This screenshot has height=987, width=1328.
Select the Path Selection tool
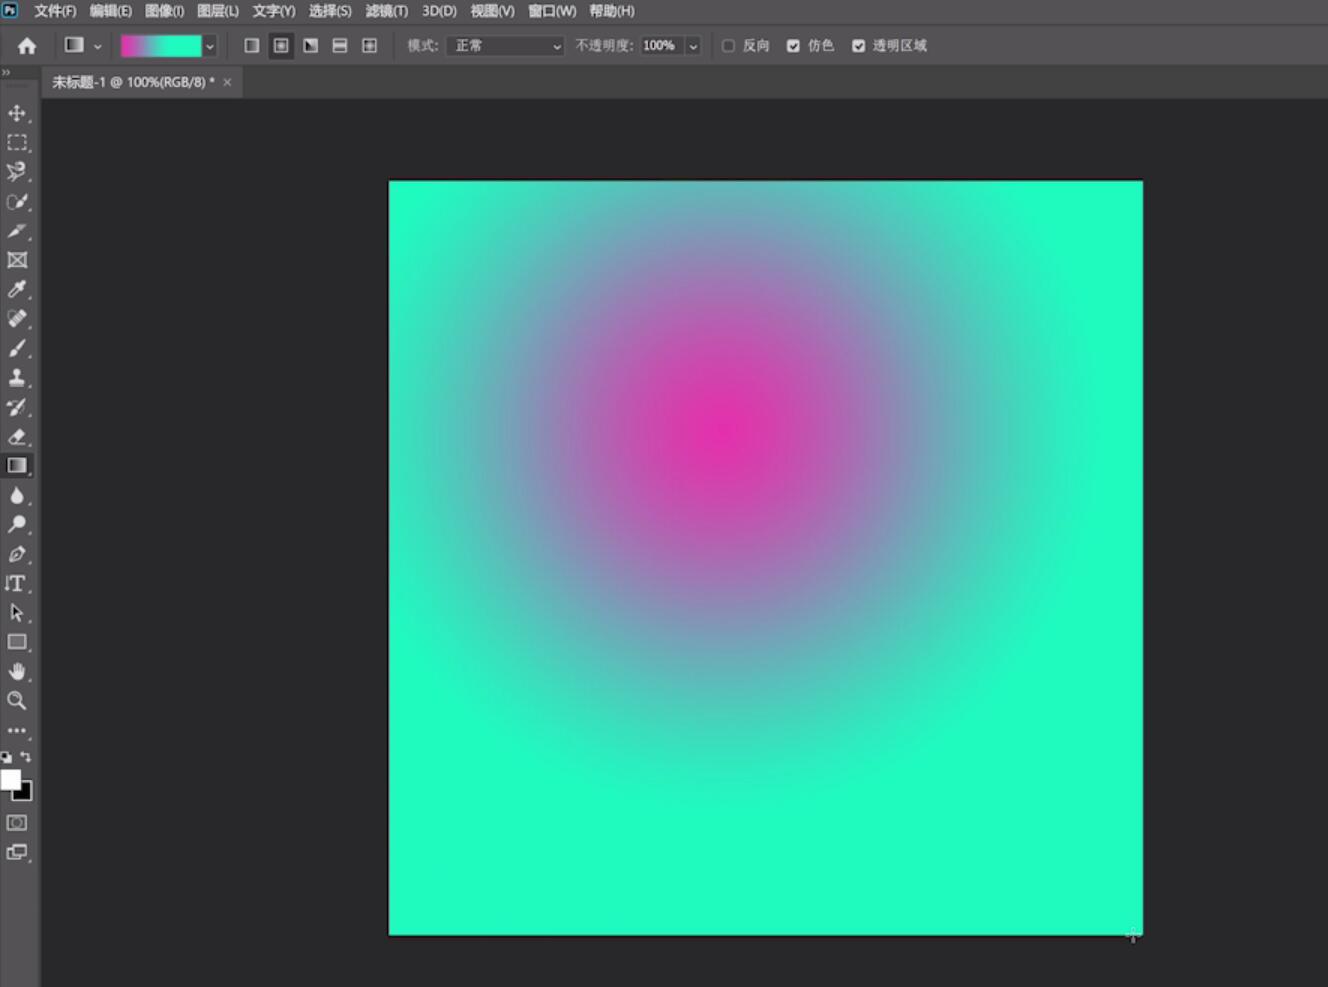click(17, 613)
